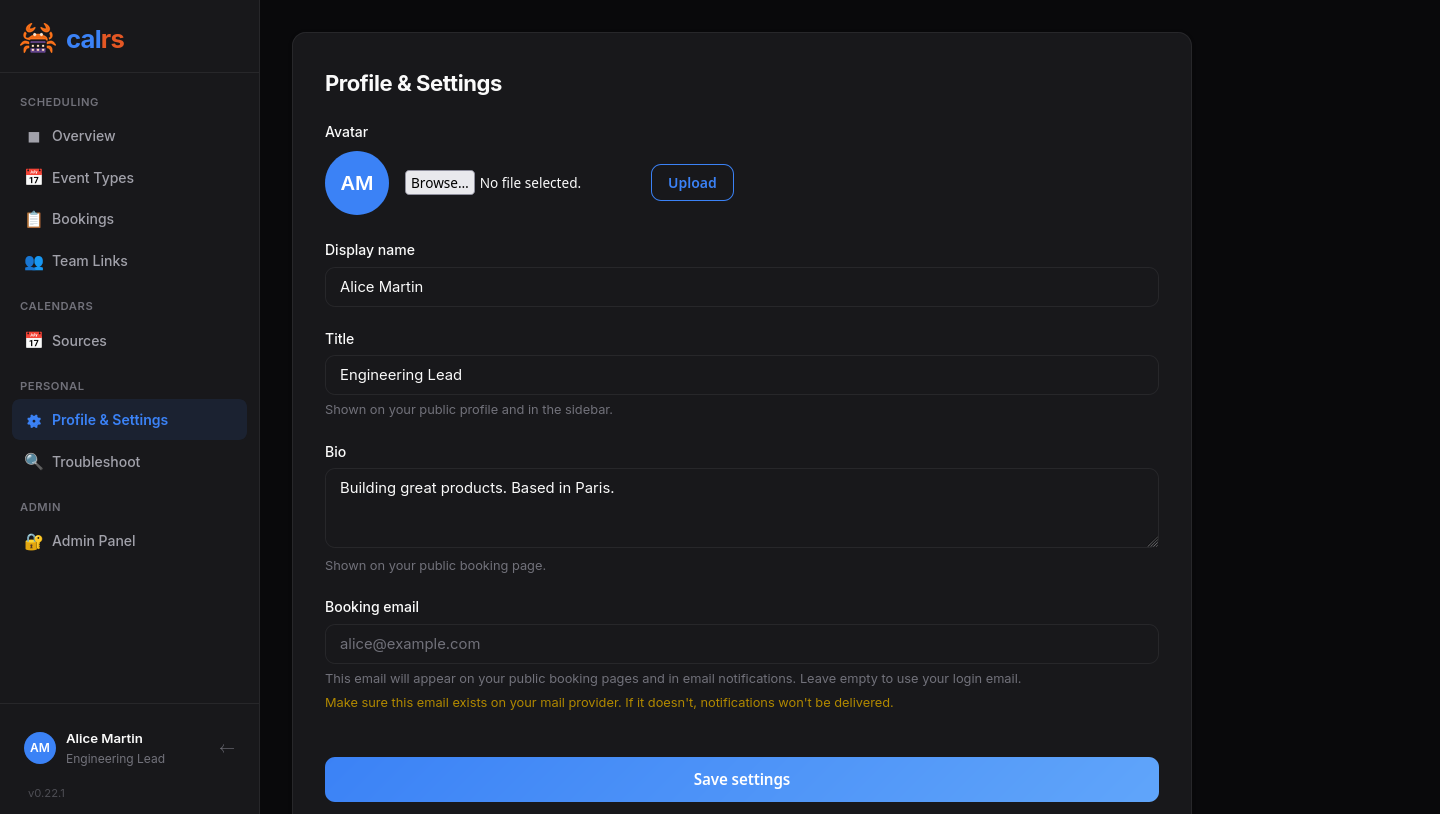The height and width of the screenshot is (814, 1440).
Task: Select Bookings in the Scheduling section
Action: (82, 219)
